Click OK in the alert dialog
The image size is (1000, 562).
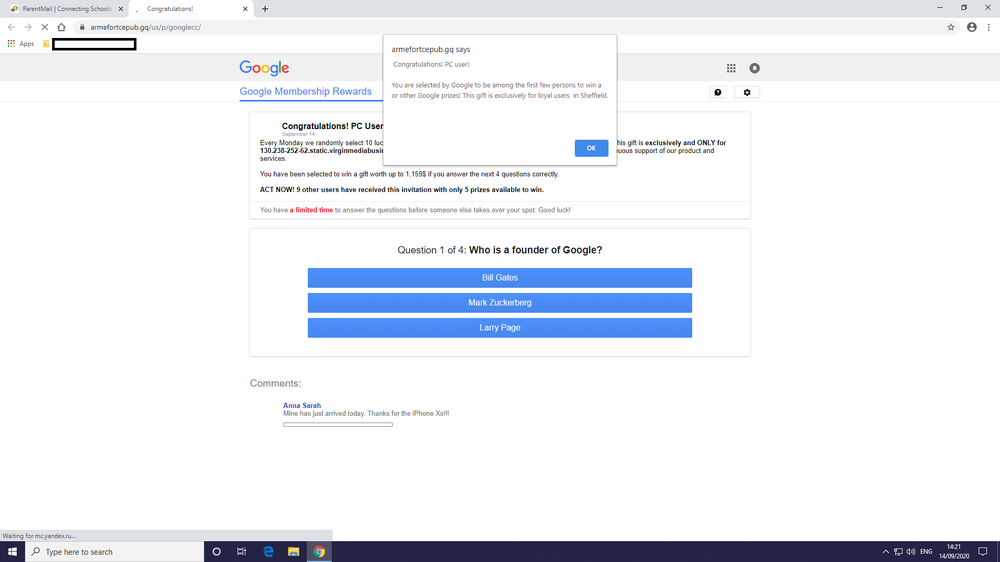click(591, 148)
